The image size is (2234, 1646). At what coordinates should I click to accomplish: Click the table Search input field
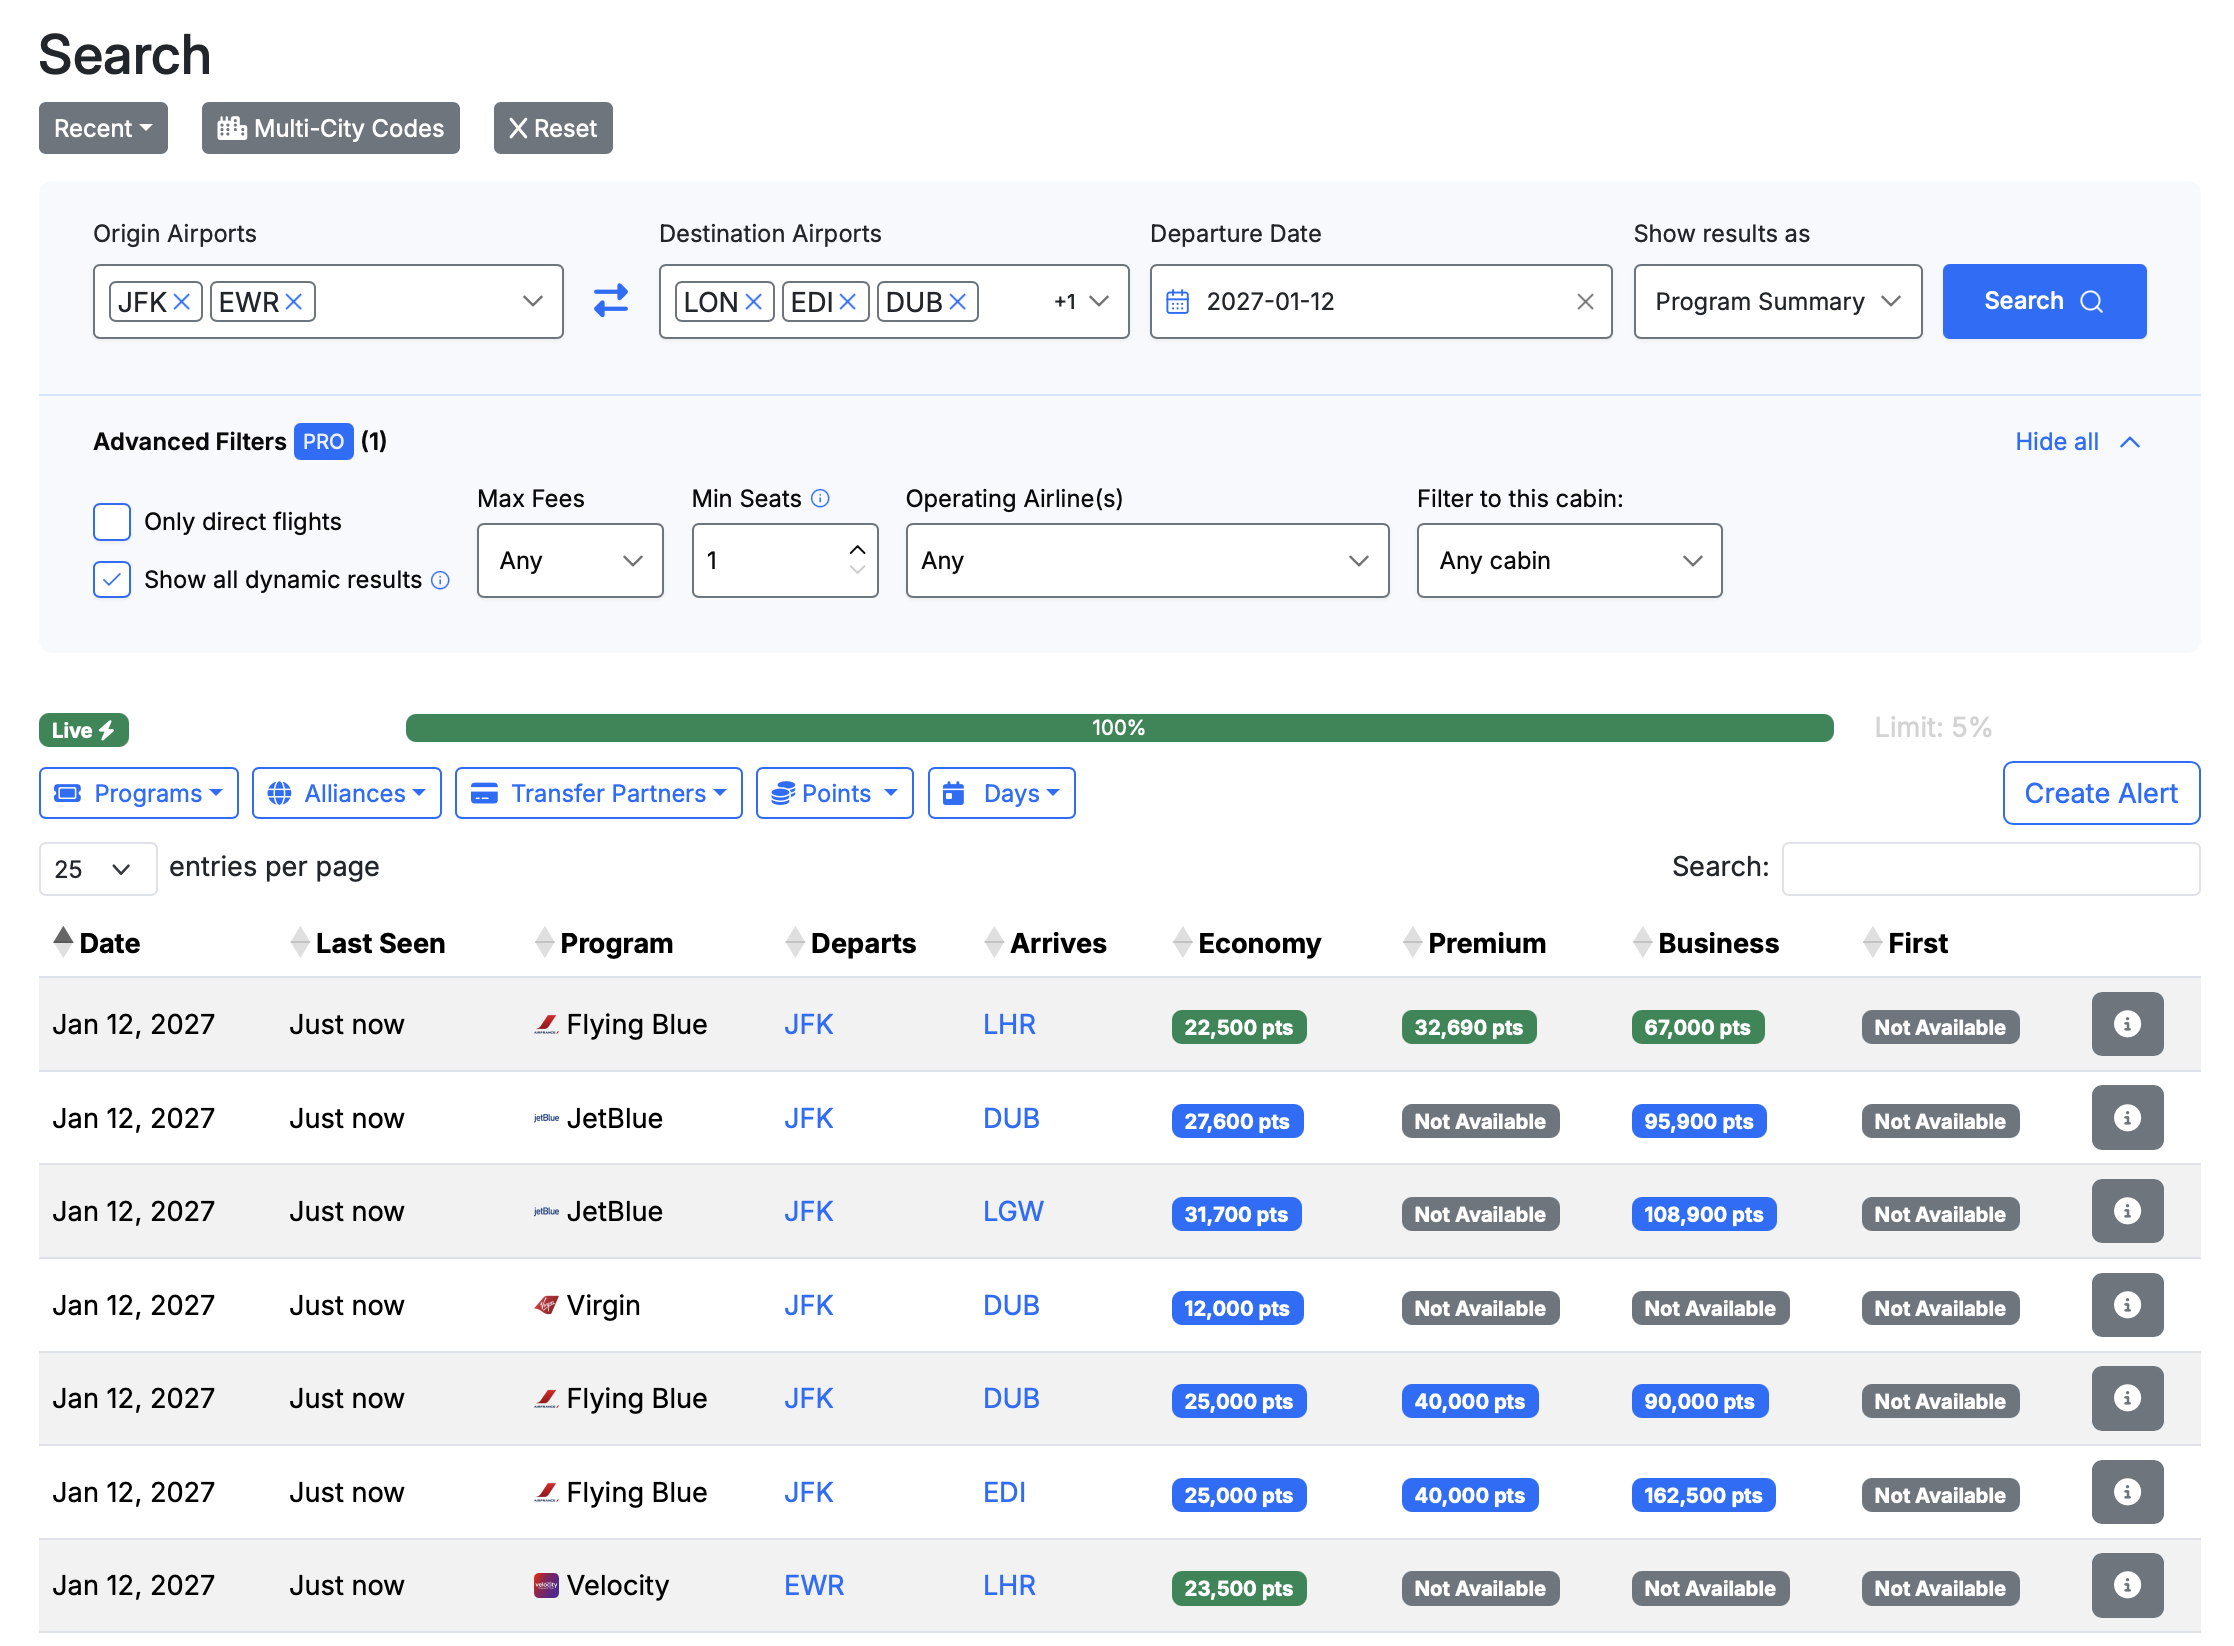click(x=1991, y=868)
